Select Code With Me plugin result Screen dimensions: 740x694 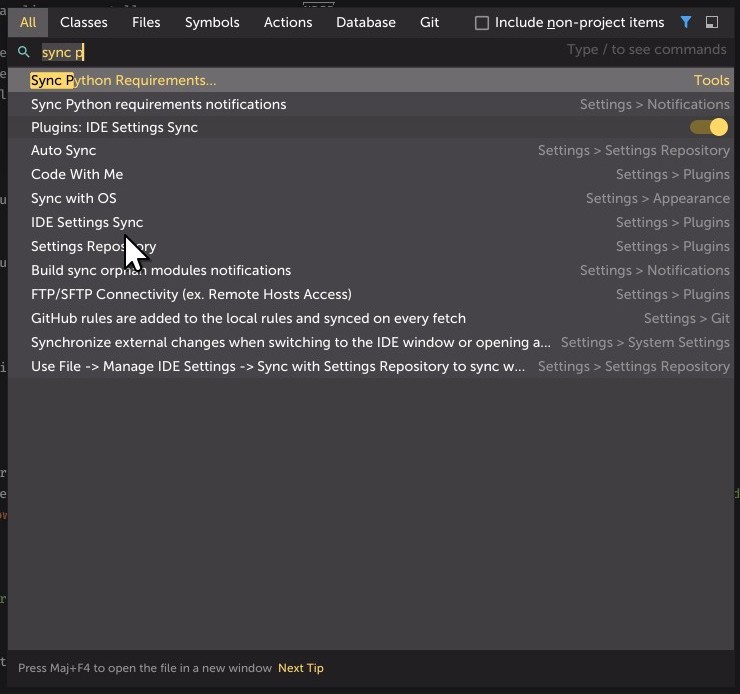click(x=77, y=174)
